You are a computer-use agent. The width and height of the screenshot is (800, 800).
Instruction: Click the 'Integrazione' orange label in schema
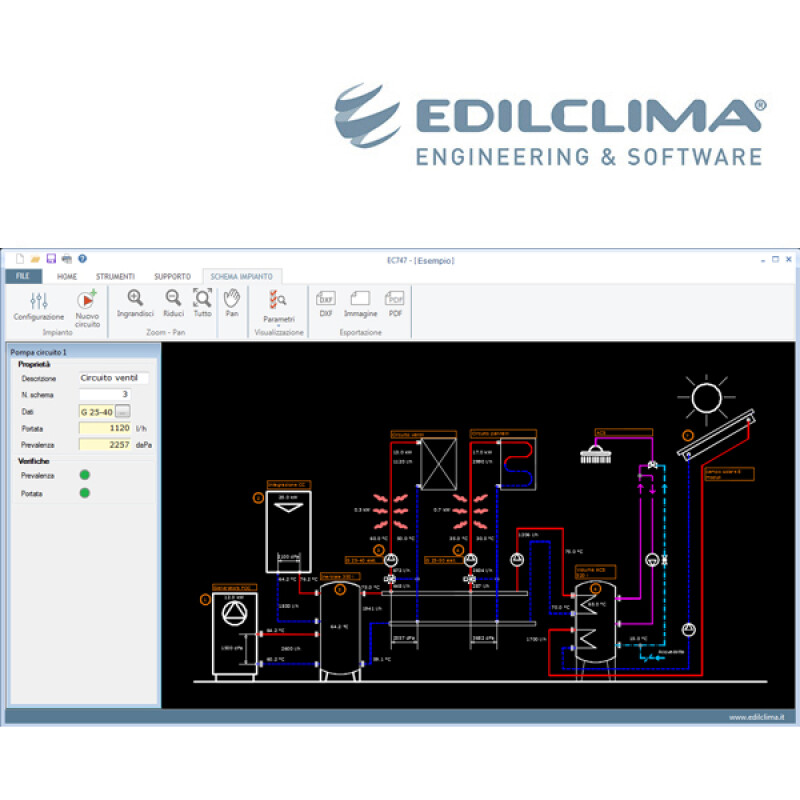[289, 485]
